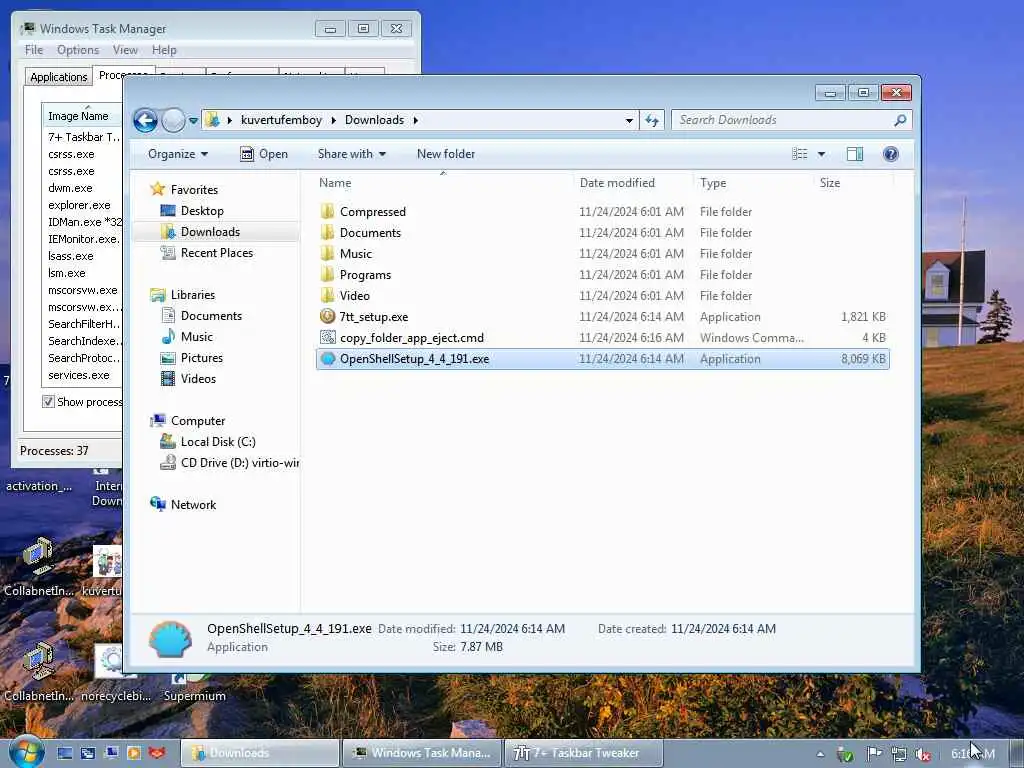Click the blue Help icon

click(891, 154)
